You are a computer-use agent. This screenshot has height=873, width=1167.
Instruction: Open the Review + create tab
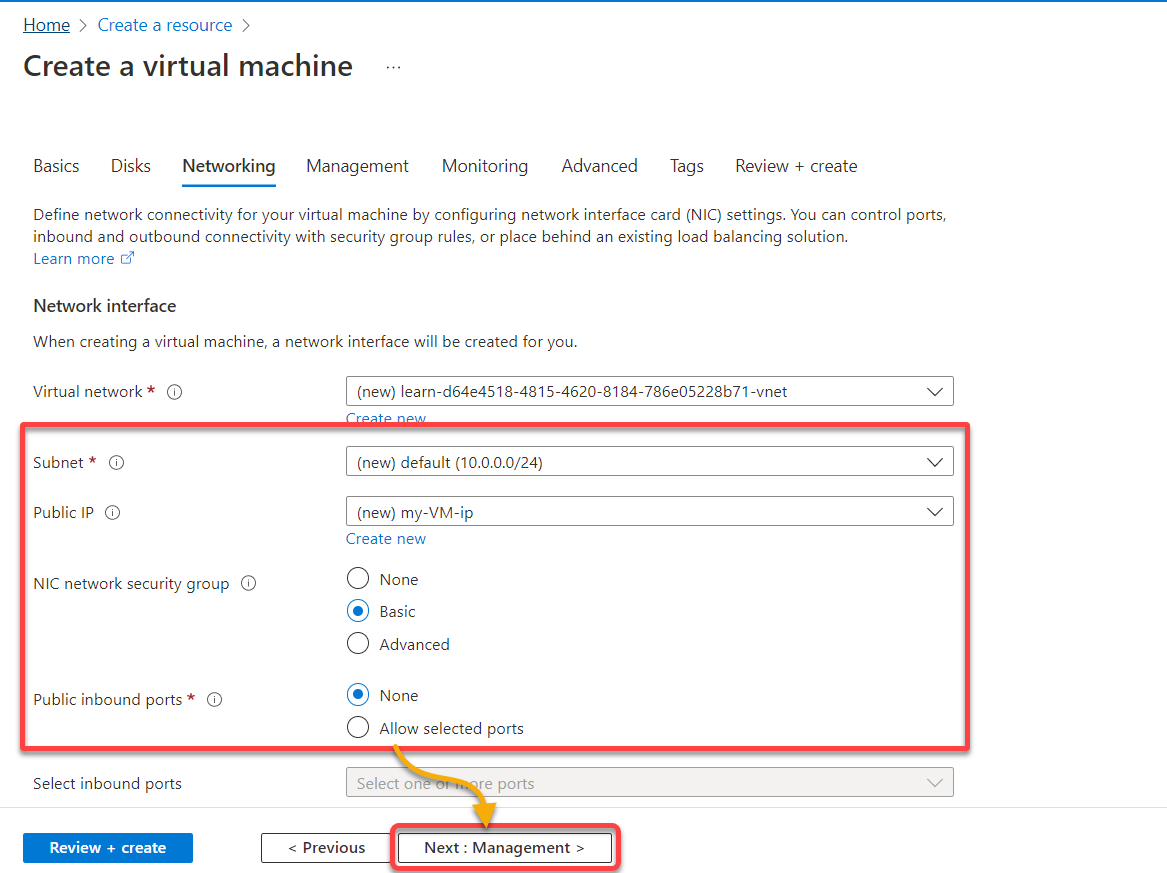click(x=796, y=166)
